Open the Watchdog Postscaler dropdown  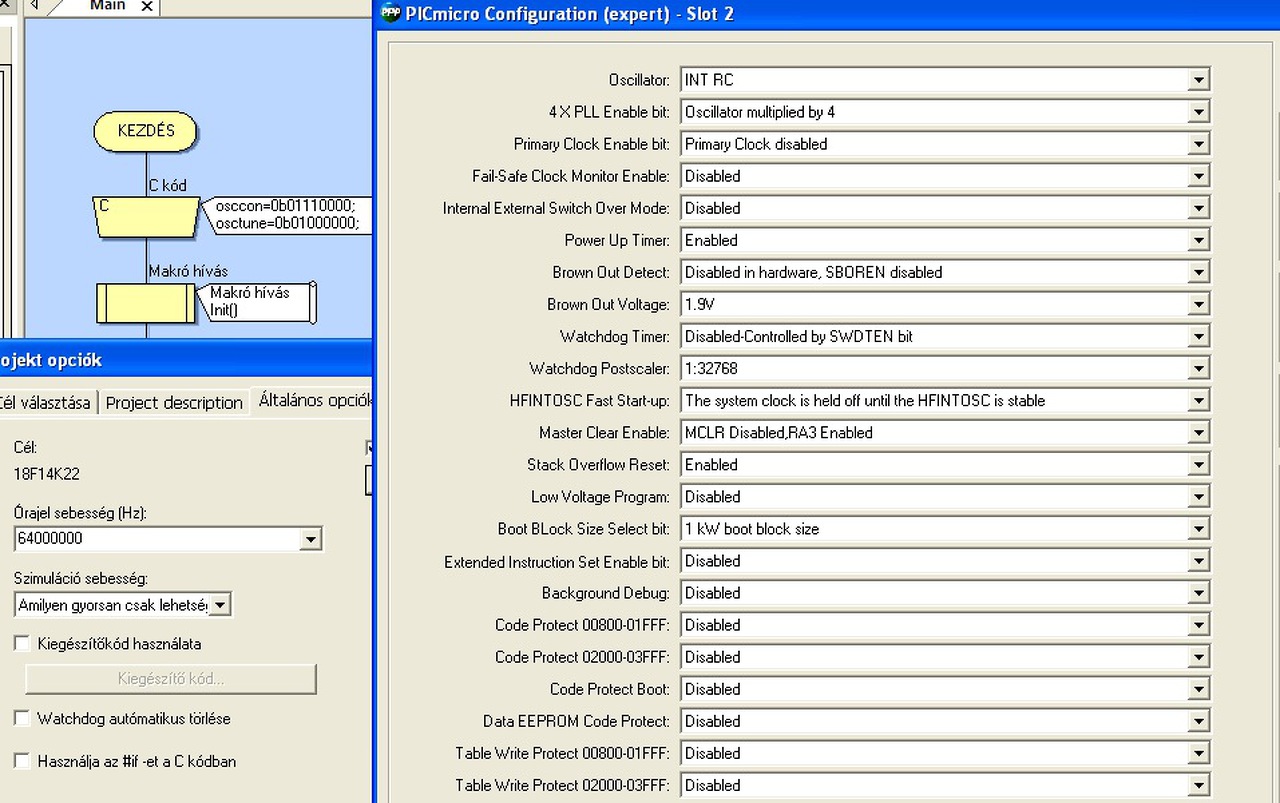tap(1199, 368)
